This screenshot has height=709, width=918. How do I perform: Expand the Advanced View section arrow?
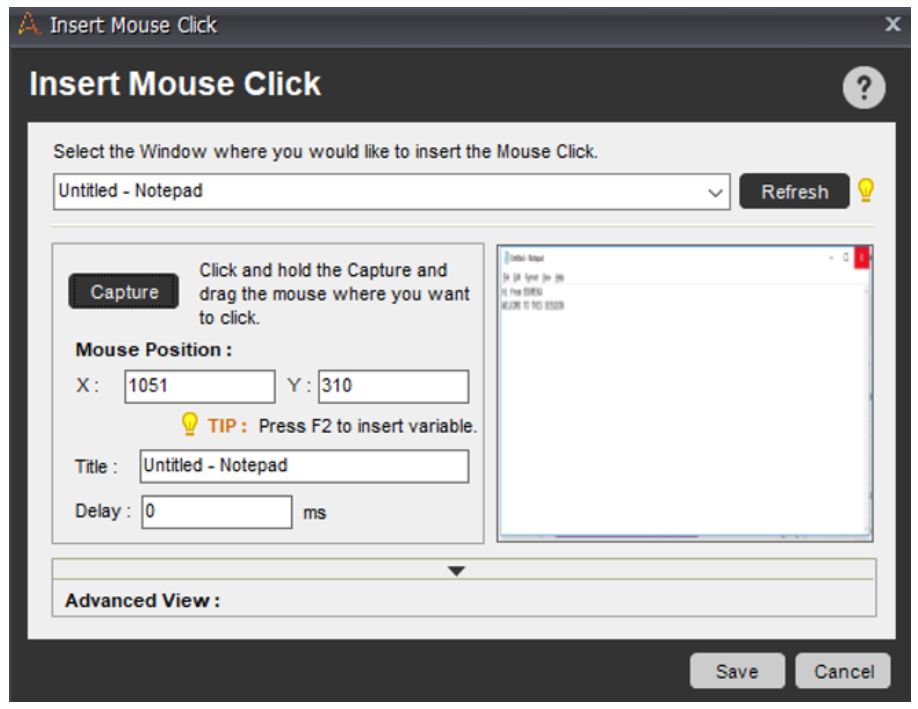point(456,570)
